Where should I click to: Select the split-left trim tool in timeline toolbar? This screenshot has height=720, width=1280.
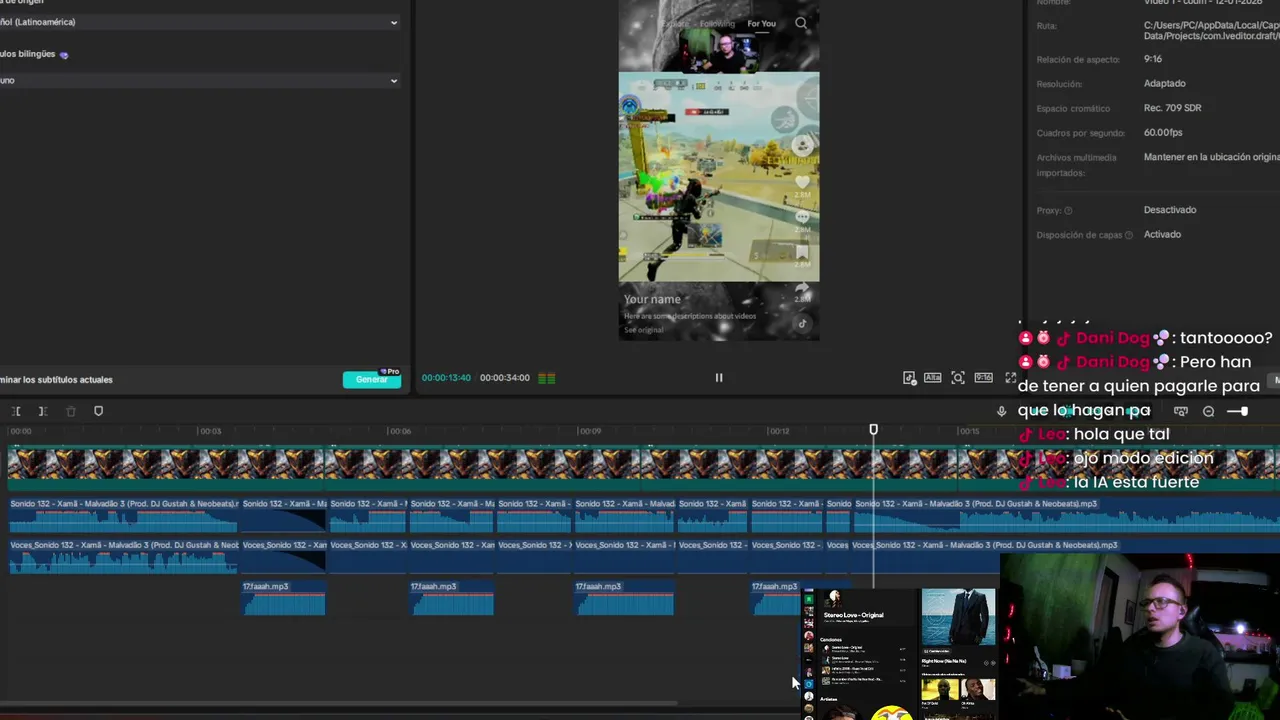(16, 411)
